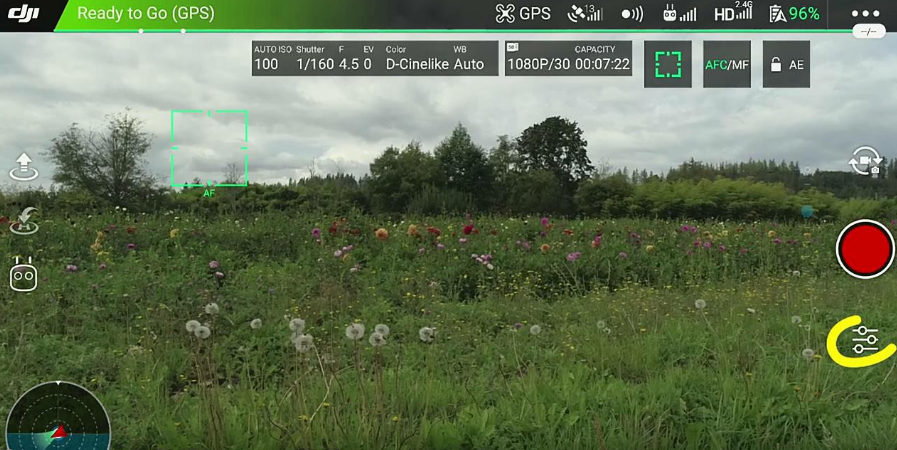The width and height of the screenshot is (897, 450).
Task: Tap the DJI logo home icon
Action: pos(23,13)
